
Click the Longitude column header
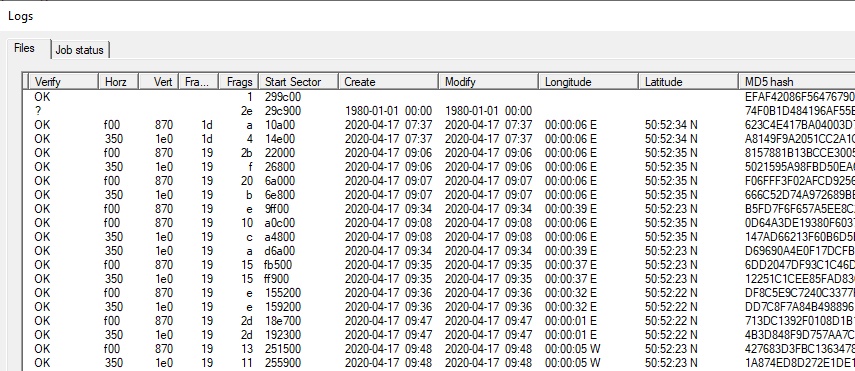click(x=589, y=81)
